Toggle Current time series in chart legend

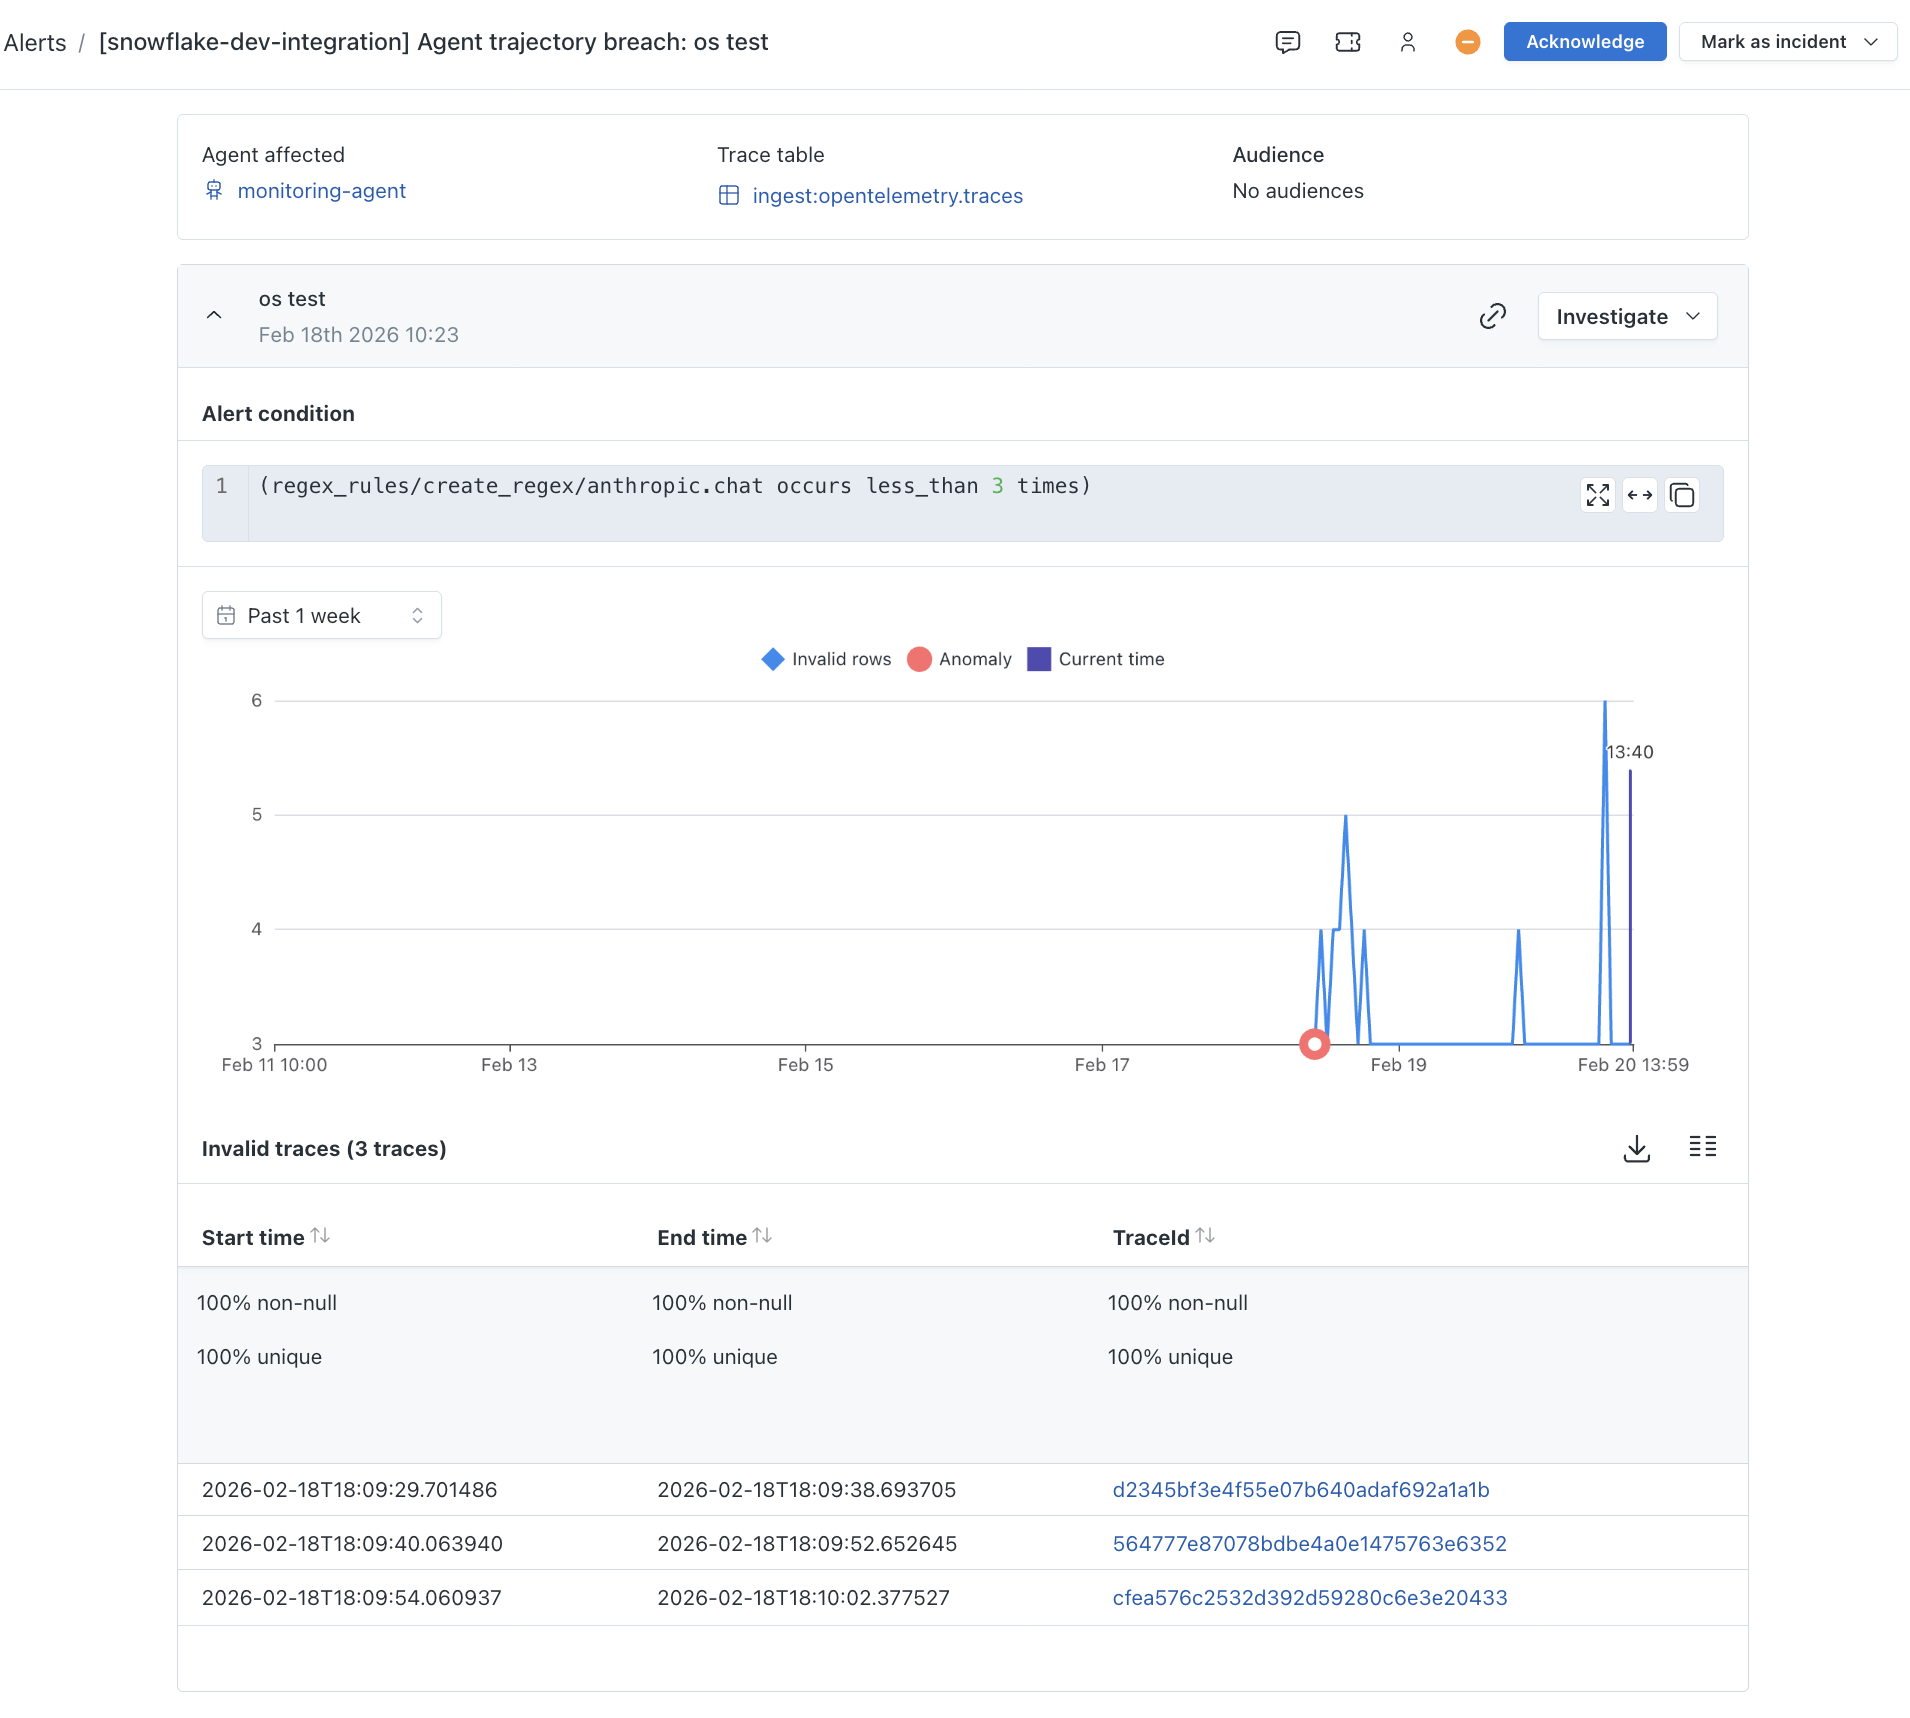point(1096,659)
